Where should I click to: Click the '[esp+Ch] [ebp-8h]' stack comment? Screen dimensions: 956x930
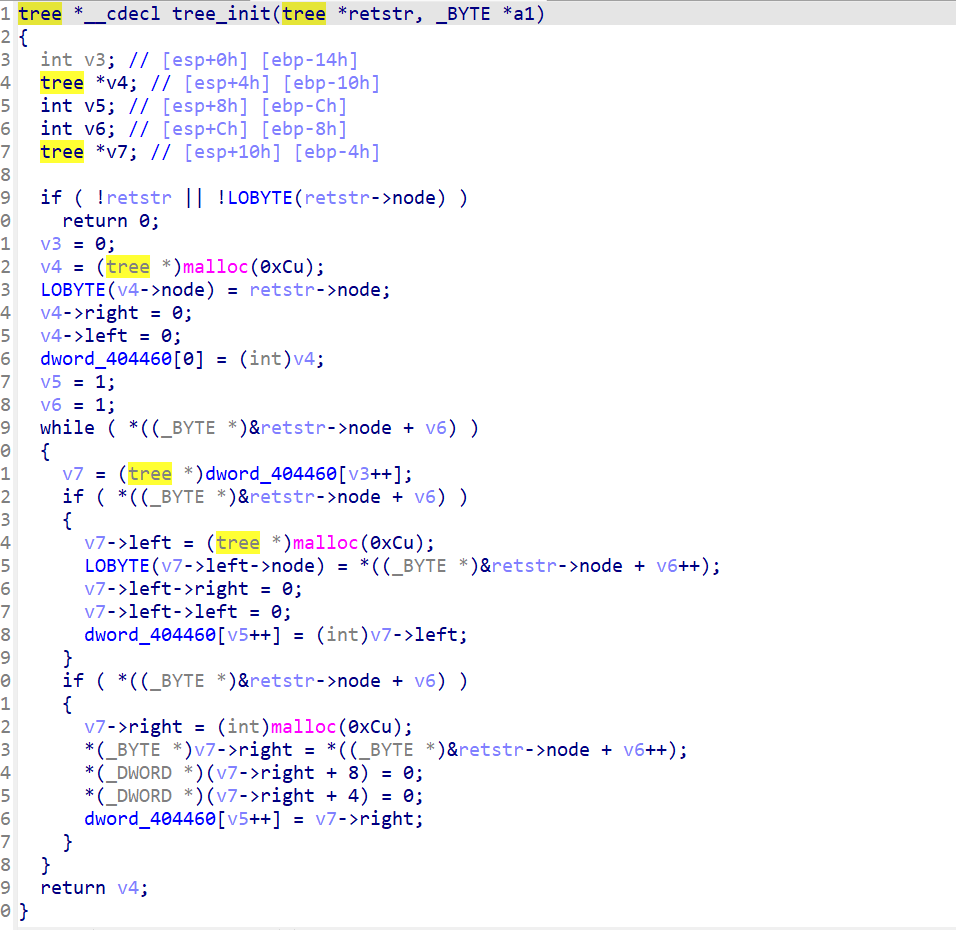[x=254, y=129]
